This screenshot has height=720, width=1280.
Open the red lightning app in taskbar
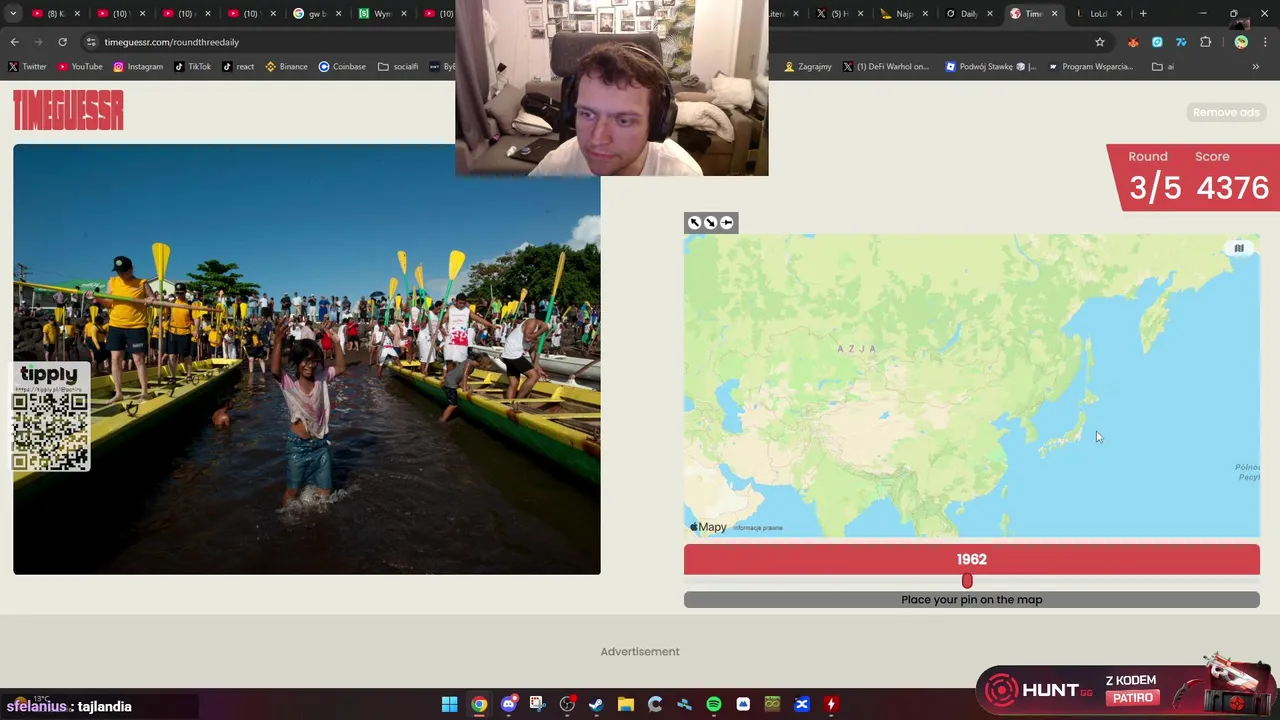[x=830, y=704]
